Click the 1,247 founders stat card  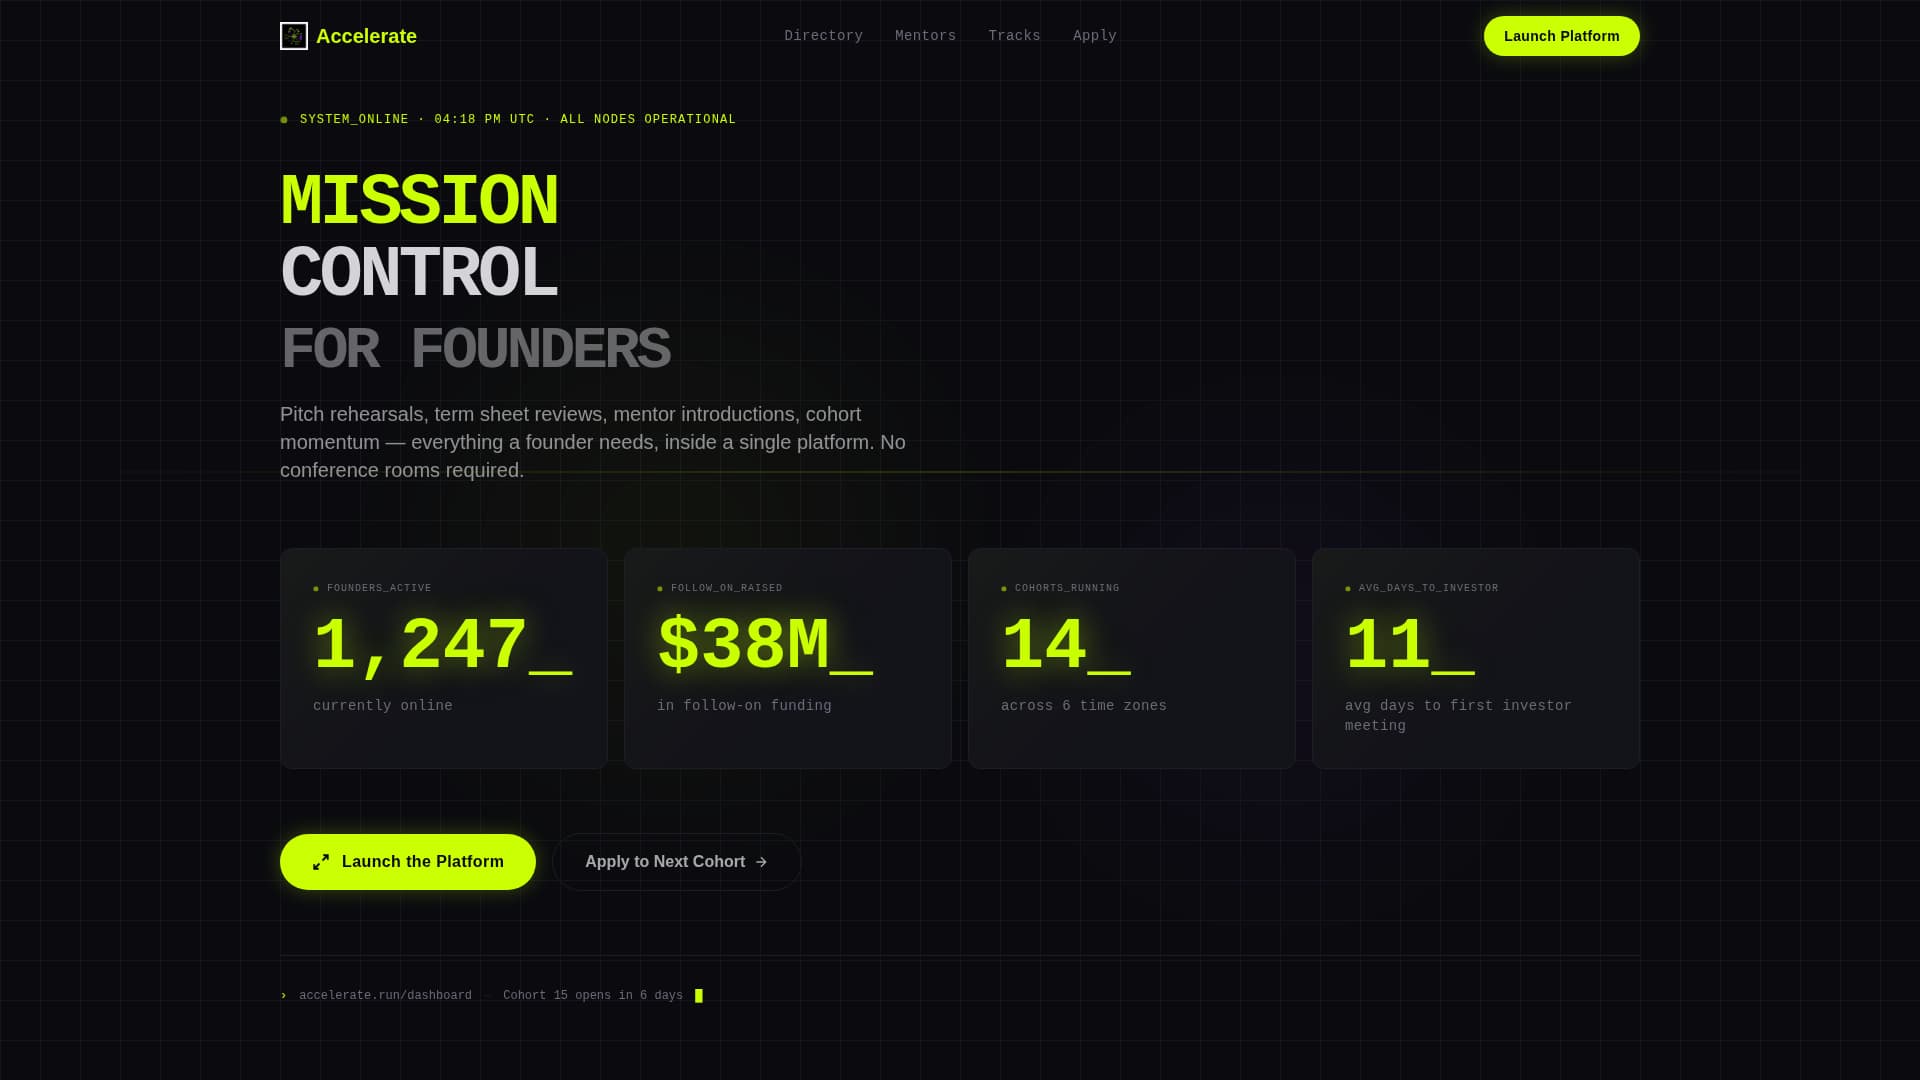443,658
